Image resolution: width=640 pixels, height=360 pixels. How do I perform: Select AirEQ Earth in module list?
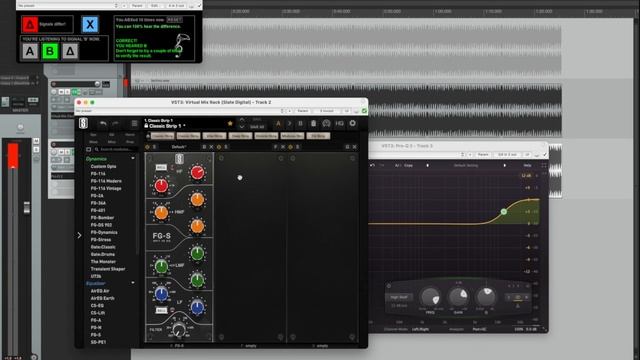coord(102,298)
